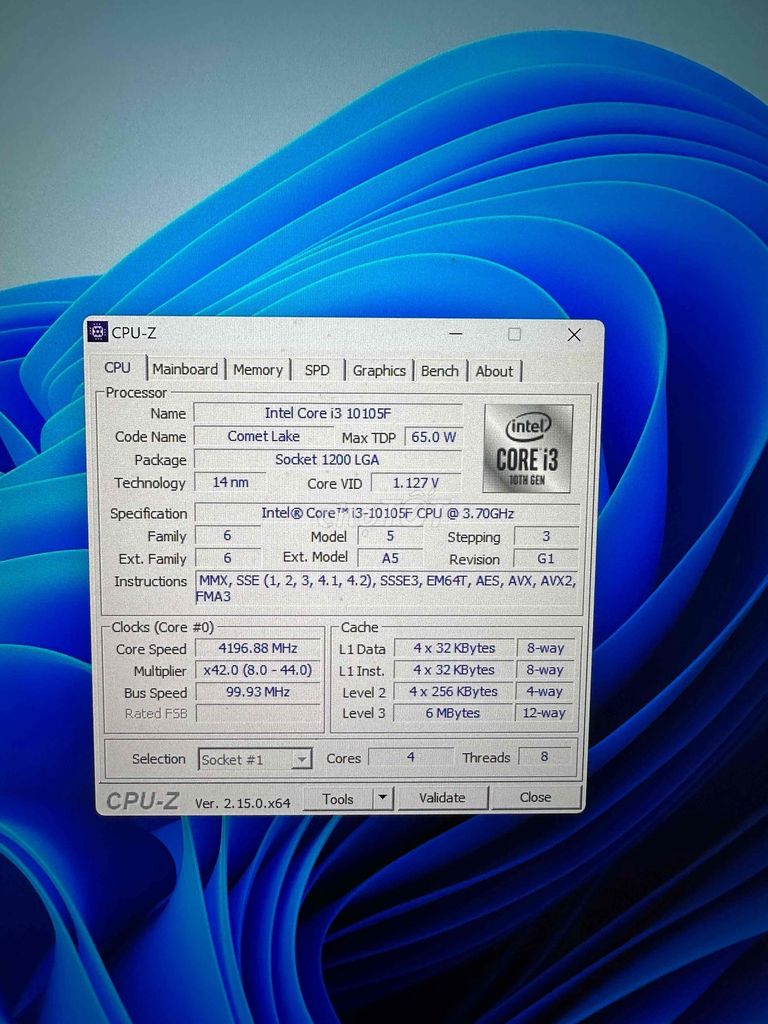Click the Core Speed value 4196.88 MHz

click(x=258, y=648)
